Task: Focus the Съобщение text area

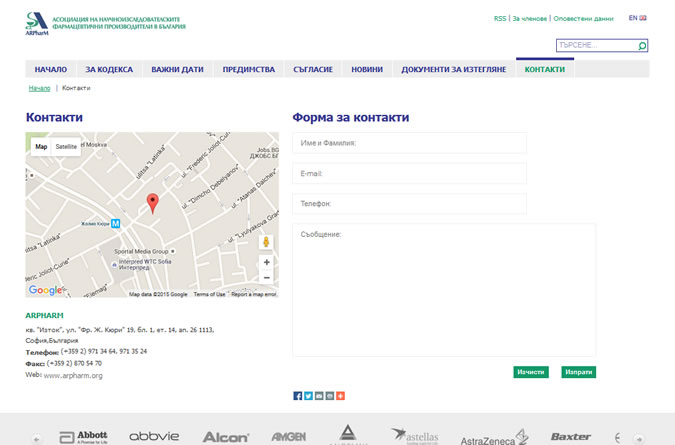Action: (x=444, y=290)
